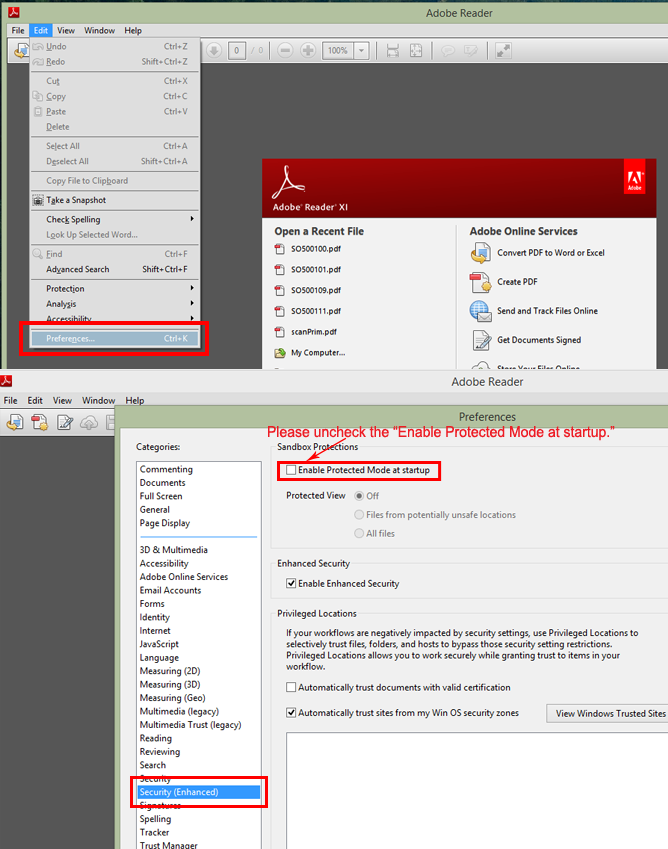The height and width of the screenshot is (849, 668).
Task: Click the zoom out minus icon
Action: click(285, 51)
